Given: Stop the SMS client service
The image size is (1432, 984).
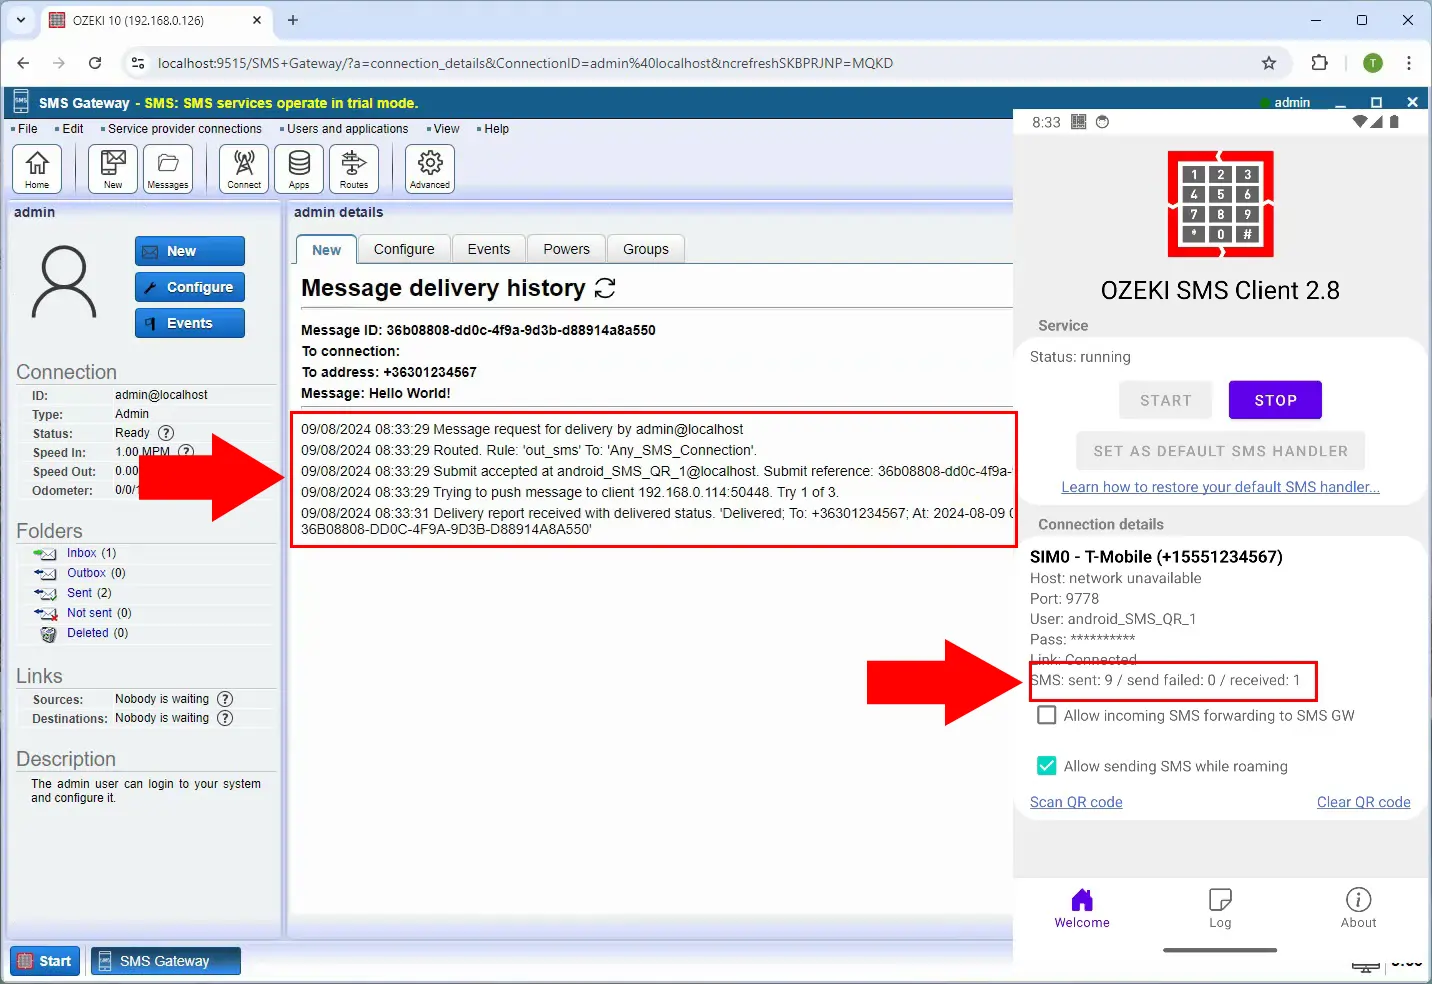Looking at the screenshot, I should click(x=1275, y=400).
